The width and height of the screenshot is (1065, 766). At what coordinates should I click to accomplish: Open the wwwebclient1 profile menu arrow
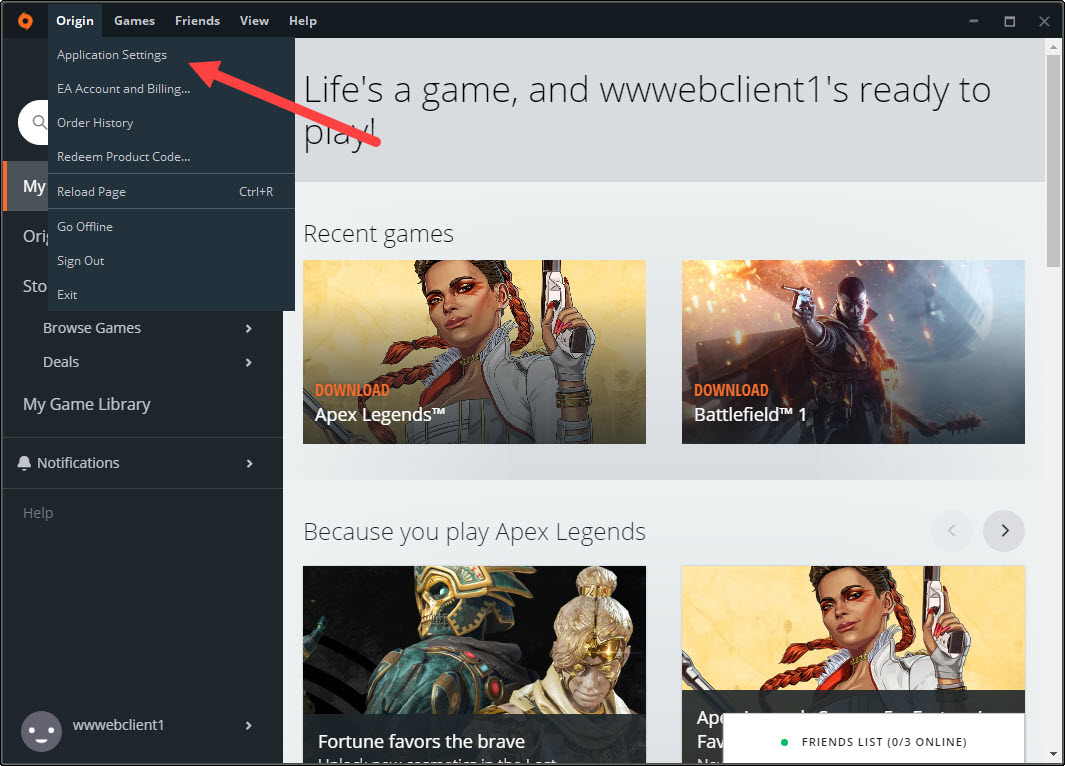pyautogui.click(x=249, y=725)
